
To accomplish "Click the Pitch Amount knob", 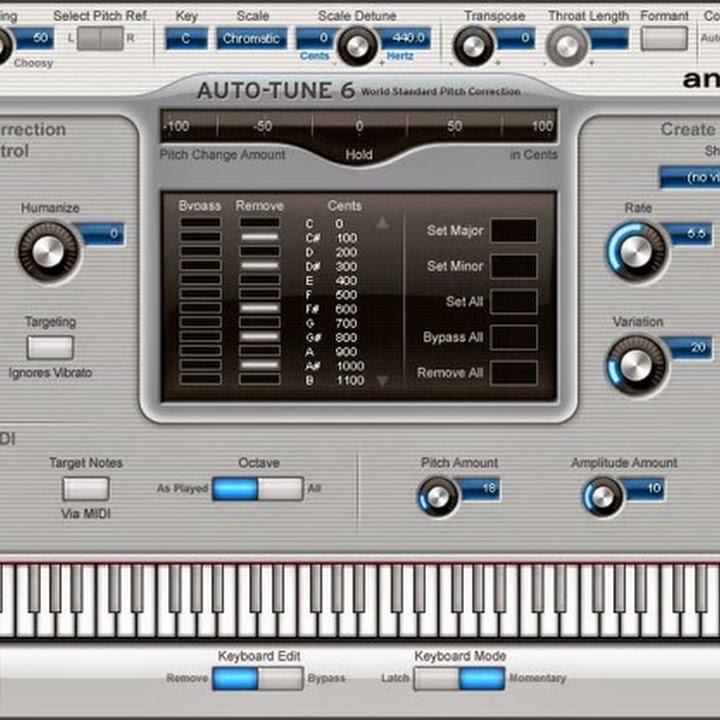I will tap(438, 497).
